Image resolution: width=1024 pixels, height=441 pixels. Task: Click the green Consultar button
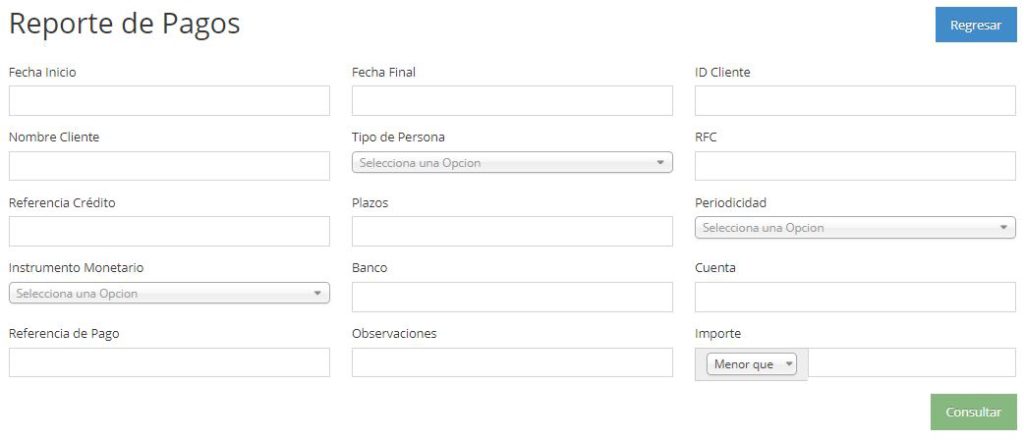coord(973,412)
